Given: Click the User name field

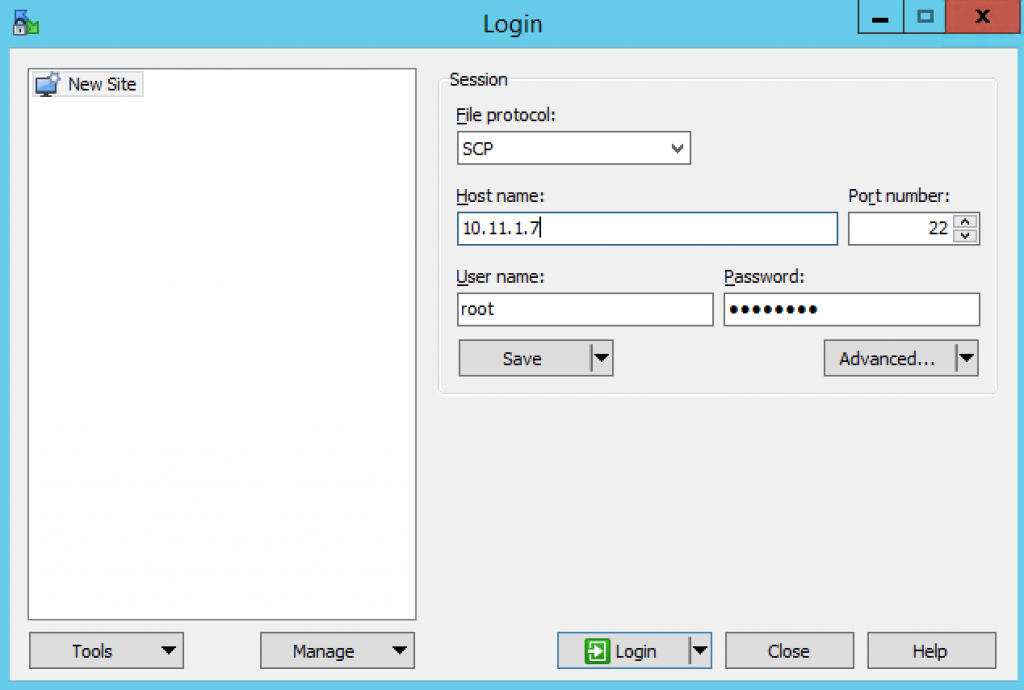Looking at the screenshot, I should coord(585,309).
